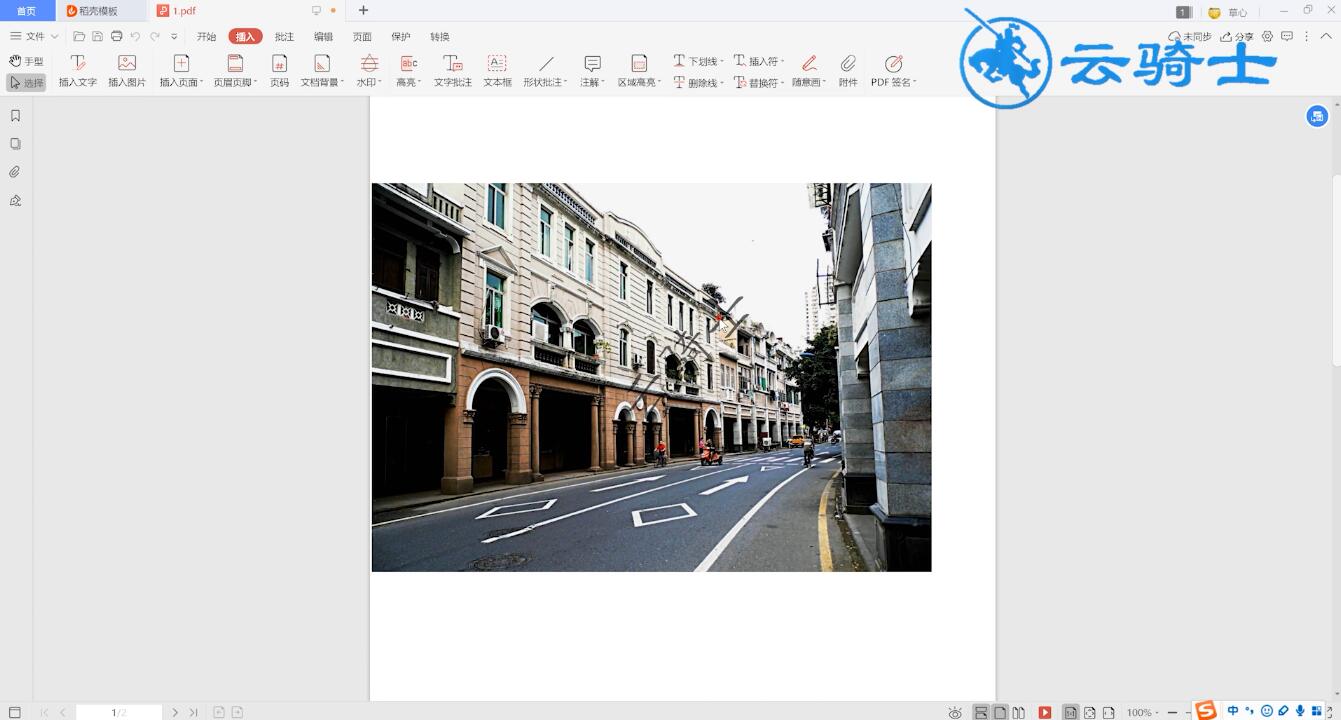Screen dimensions: 1341x720
Task: Click the 插入图片 insert image icon
Action: pos(127,63)
